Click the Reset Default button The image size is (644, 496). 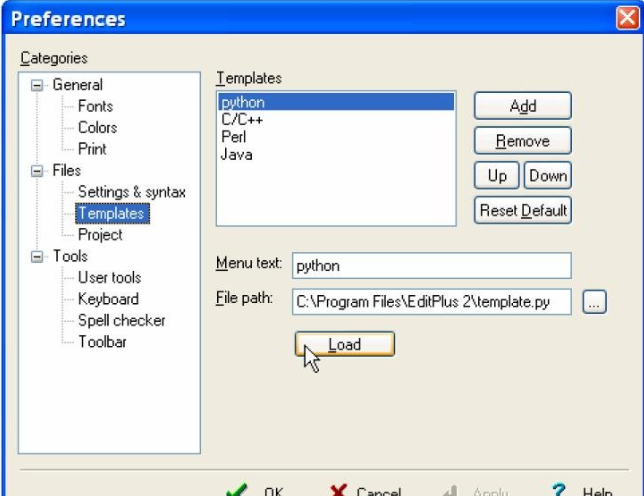coord(522,211)
